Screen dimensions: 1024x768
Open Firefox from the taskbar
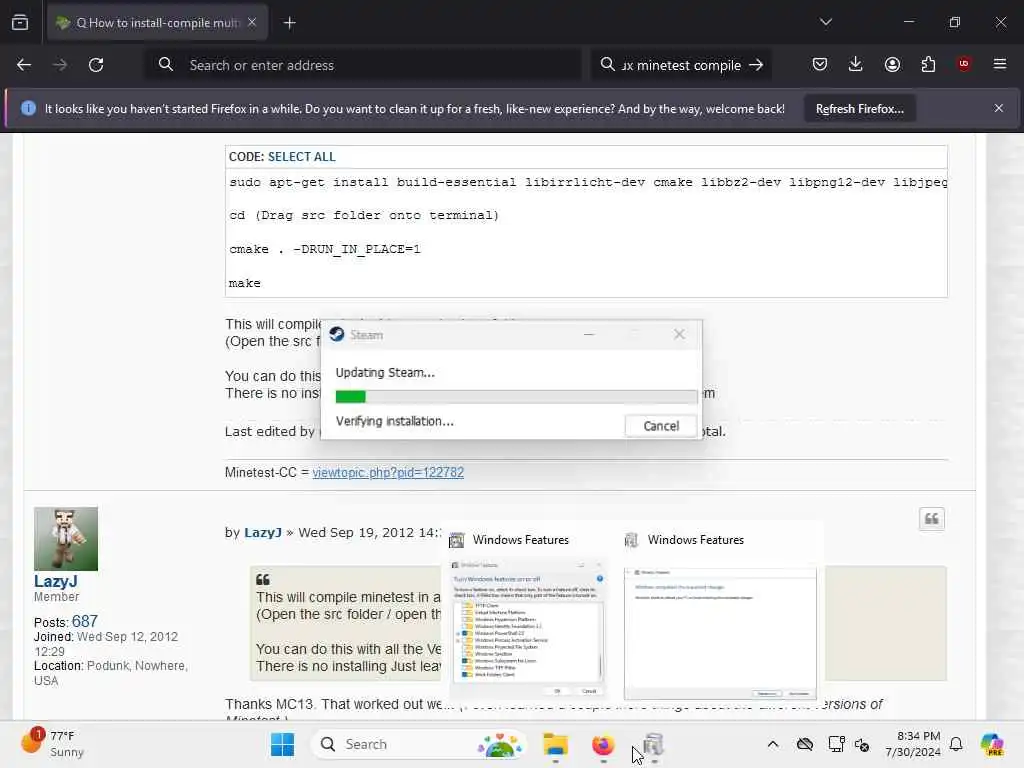pyautogui.click(x=603, y=744)
